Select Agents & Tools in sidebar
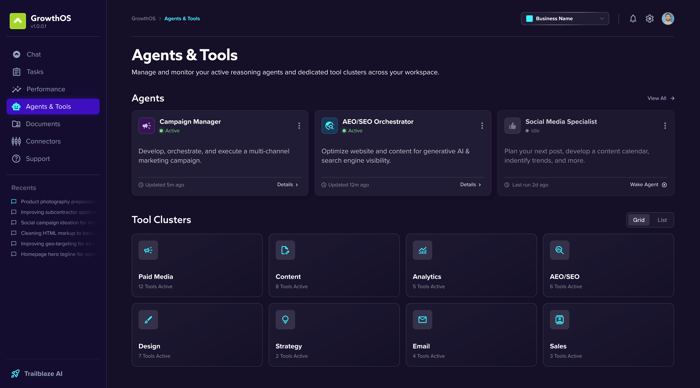 click(x=53, y=107)
